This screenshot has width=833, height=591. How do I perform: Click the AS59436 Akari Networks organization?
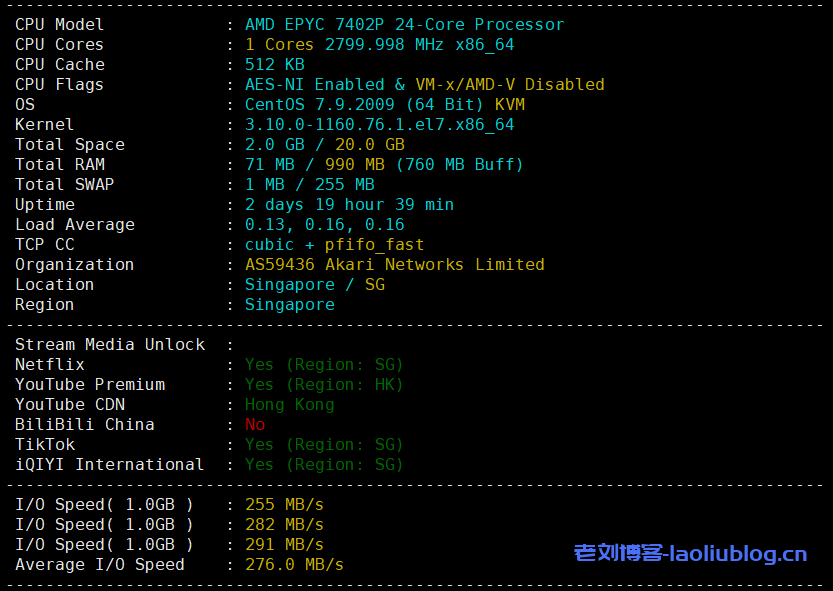pos(394,264)
